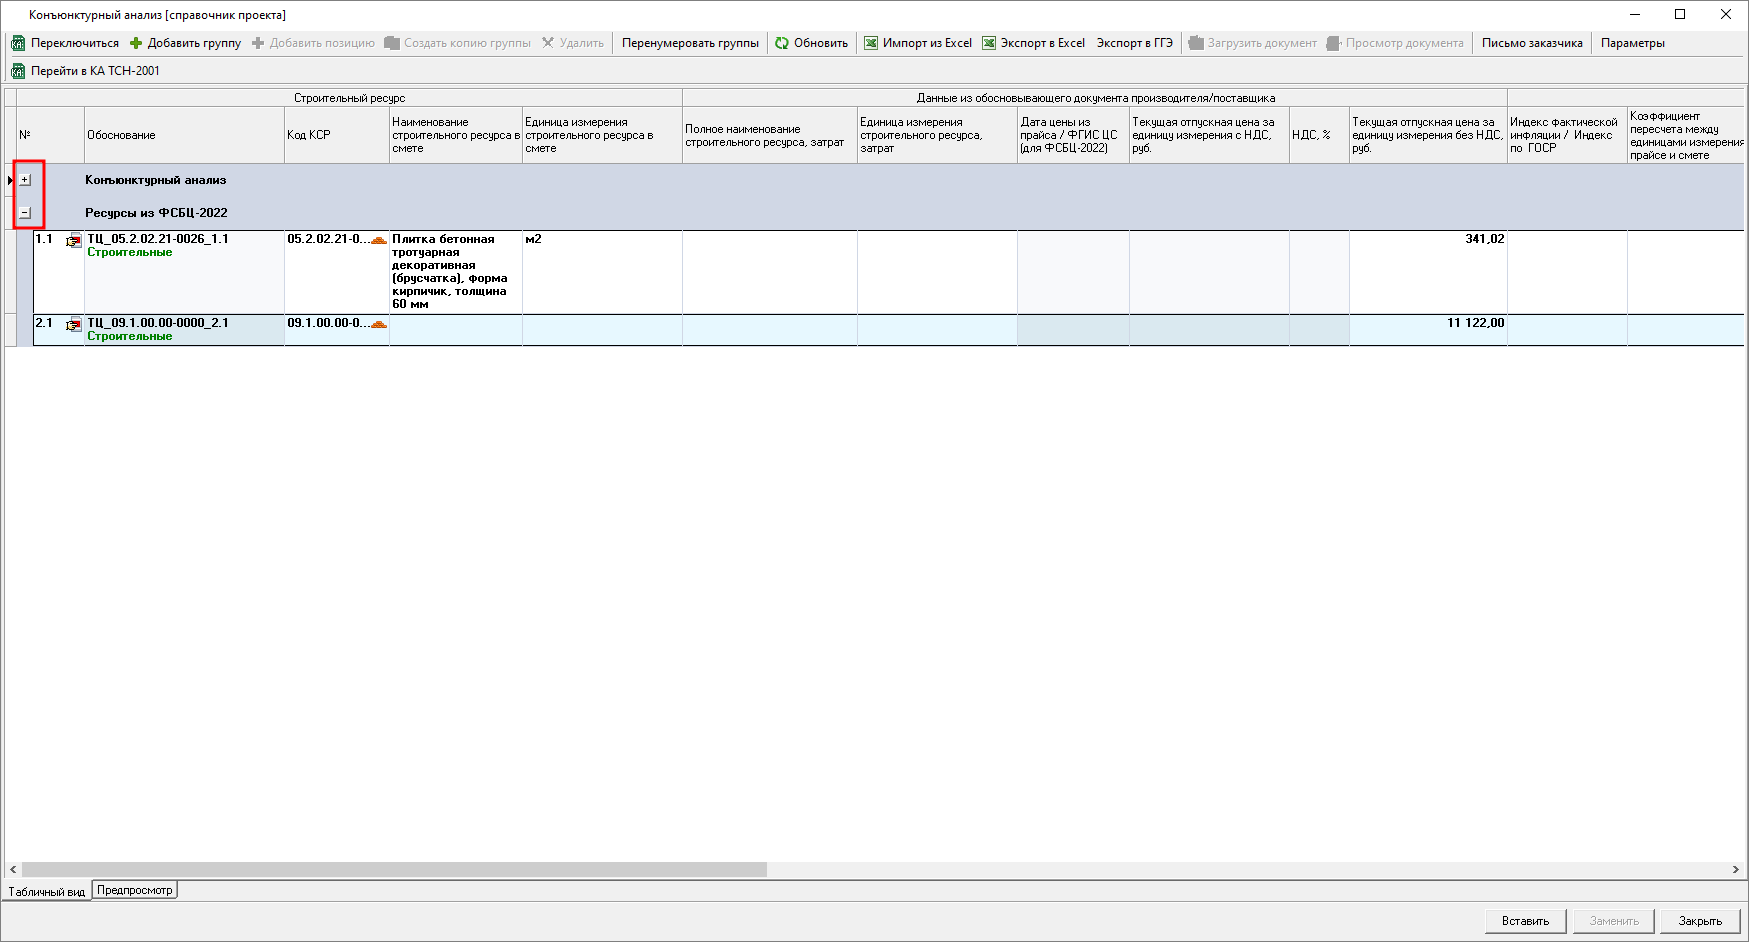Open Параметры in the toolbar
Viewport: 1749px width, 942px height.
point(1632,43)
